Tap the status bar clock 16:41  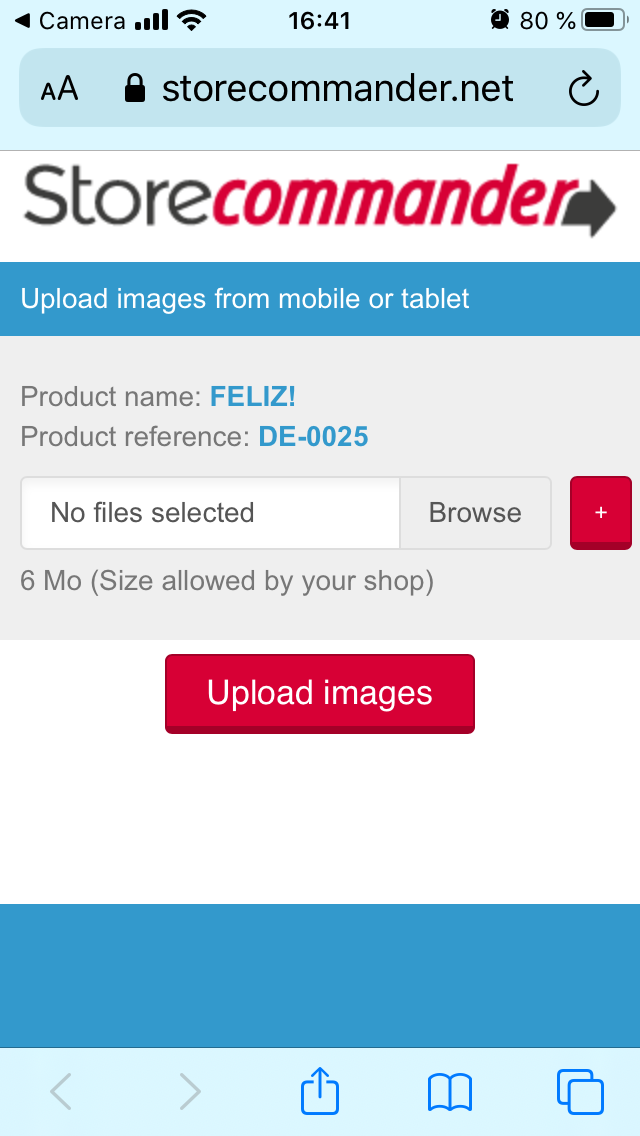[x=319, y=20]
